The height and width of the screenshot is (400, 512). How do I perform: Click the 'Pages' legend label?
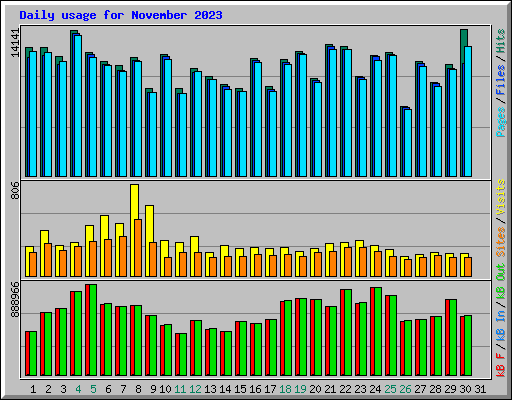tap(501, 122)
